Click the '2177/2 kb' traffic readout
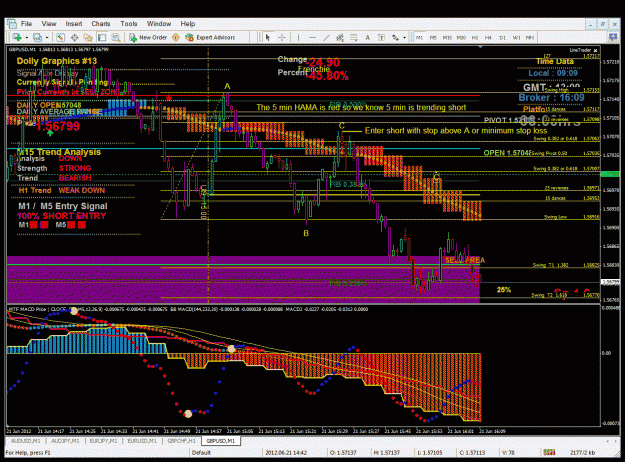 click(x=582, y=452)
